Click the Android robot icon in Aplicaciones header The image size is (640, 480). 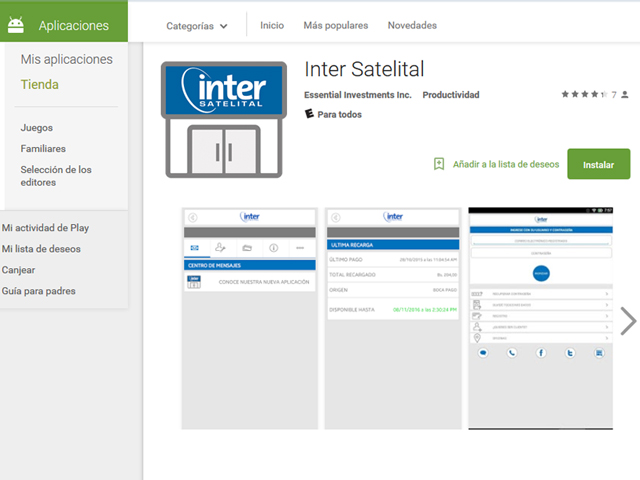tap(16, 25)
